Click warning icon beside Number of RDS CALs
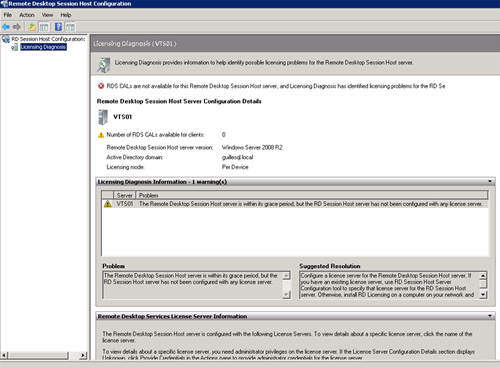 101,135
